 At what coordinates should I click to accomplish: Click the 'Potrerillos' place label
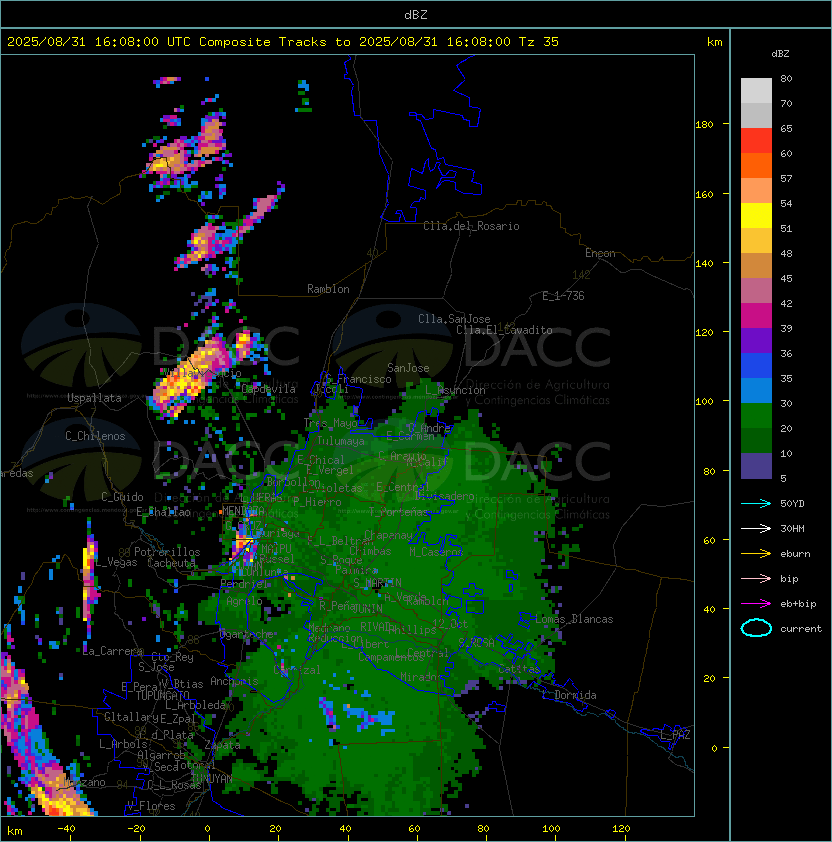167,552
